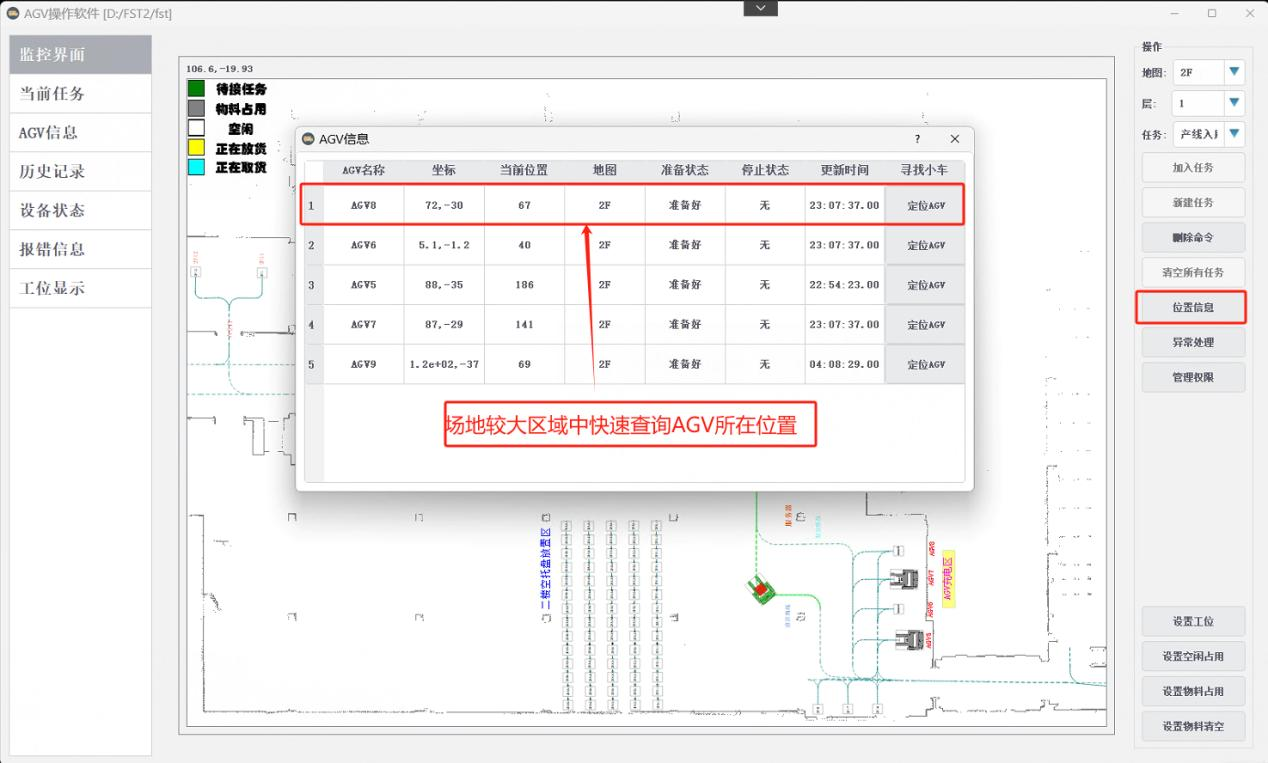The image size is (1268, 763).
Task: Click the 停止状态 column header
Action: click(764, 170)
